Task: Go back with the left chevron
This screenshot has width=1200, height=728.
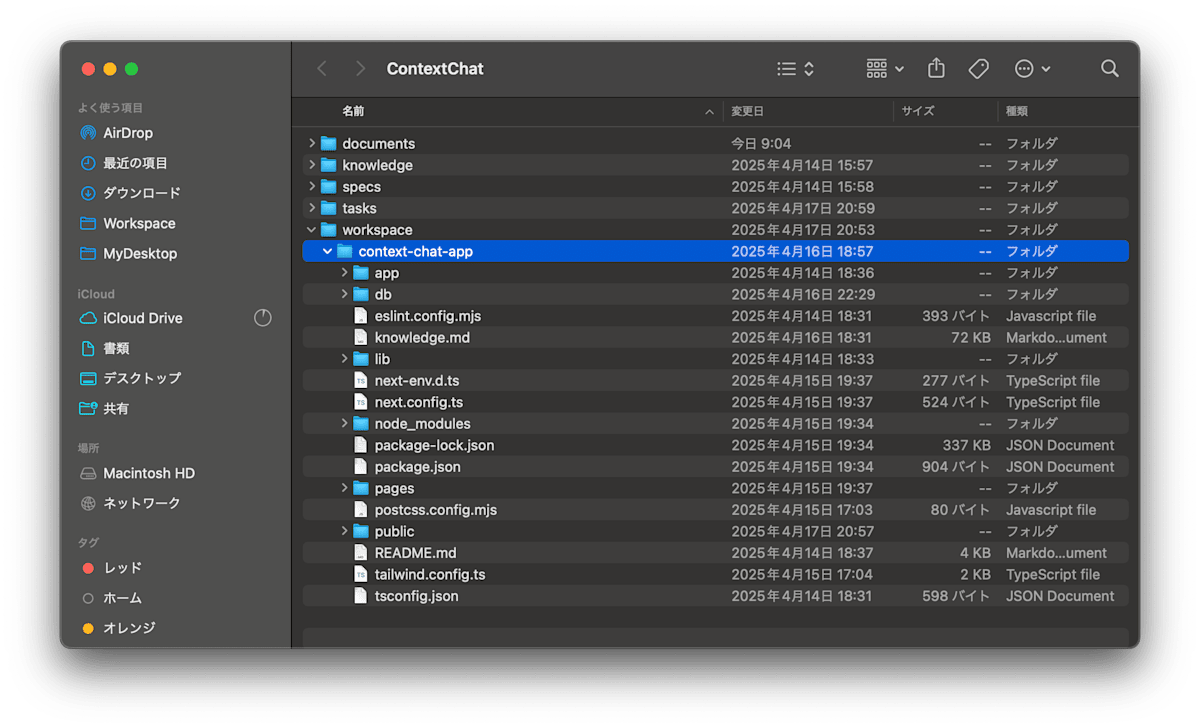Action: [322, 68]
